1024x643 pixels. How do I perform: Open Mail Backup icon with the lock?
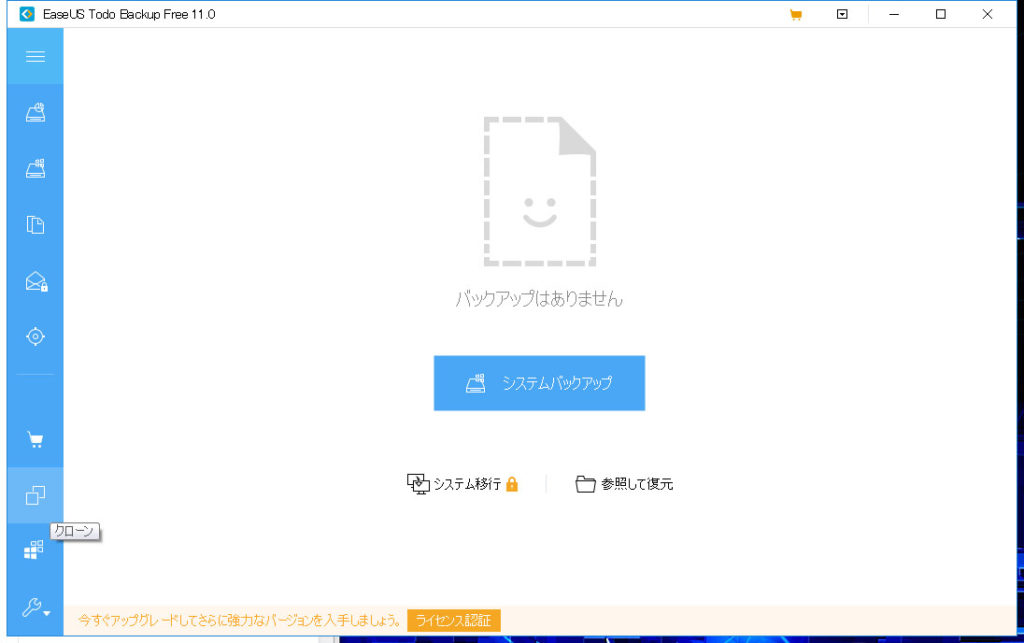tap(36, 281)
